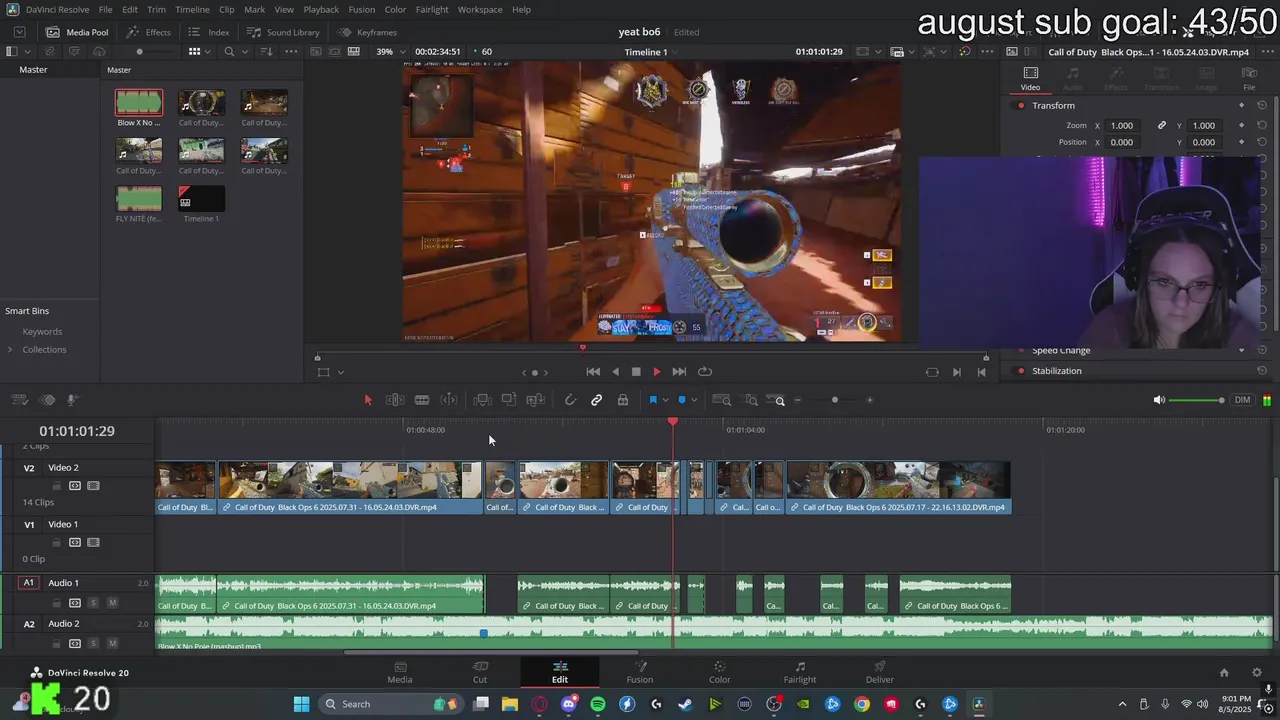Select the FLY NITE media thumbnail
The height and width of the screenshot is (720, 1280).
click(x=139, y=197)
